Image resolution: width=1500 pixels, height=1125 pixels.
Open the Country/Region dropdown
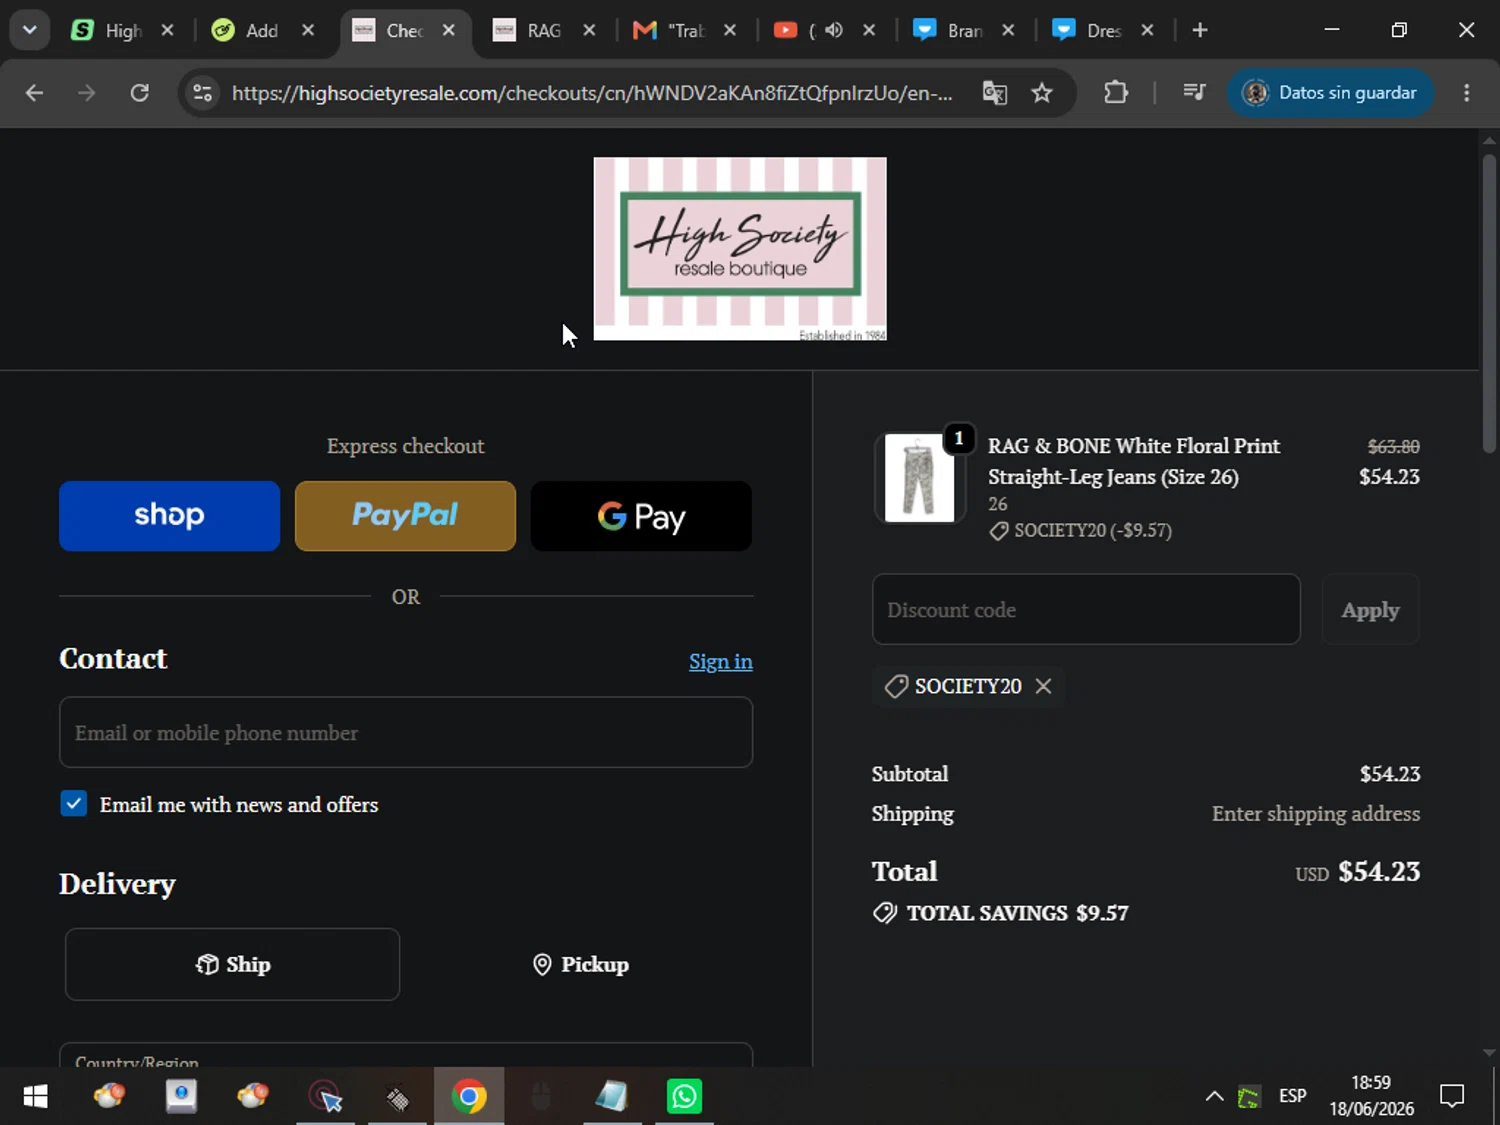[406, 1055]
